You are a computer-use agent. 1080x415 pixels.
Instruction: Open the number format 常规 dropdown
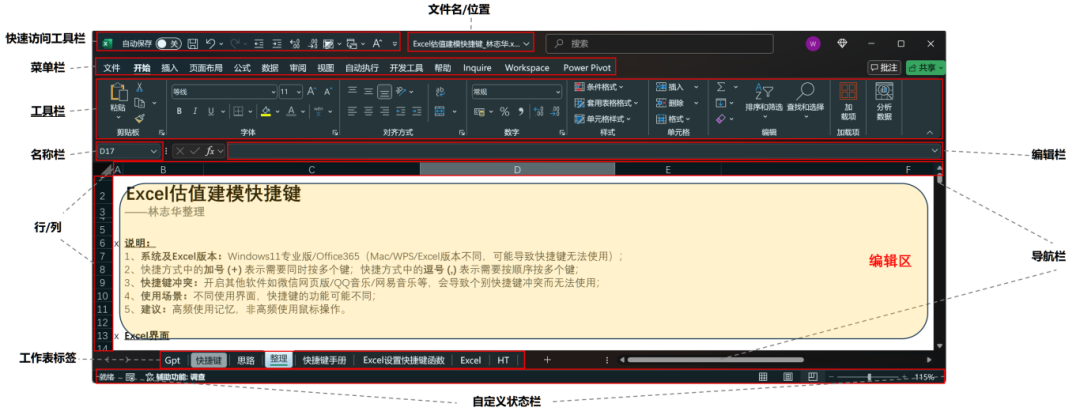click(x=558, y=92)
